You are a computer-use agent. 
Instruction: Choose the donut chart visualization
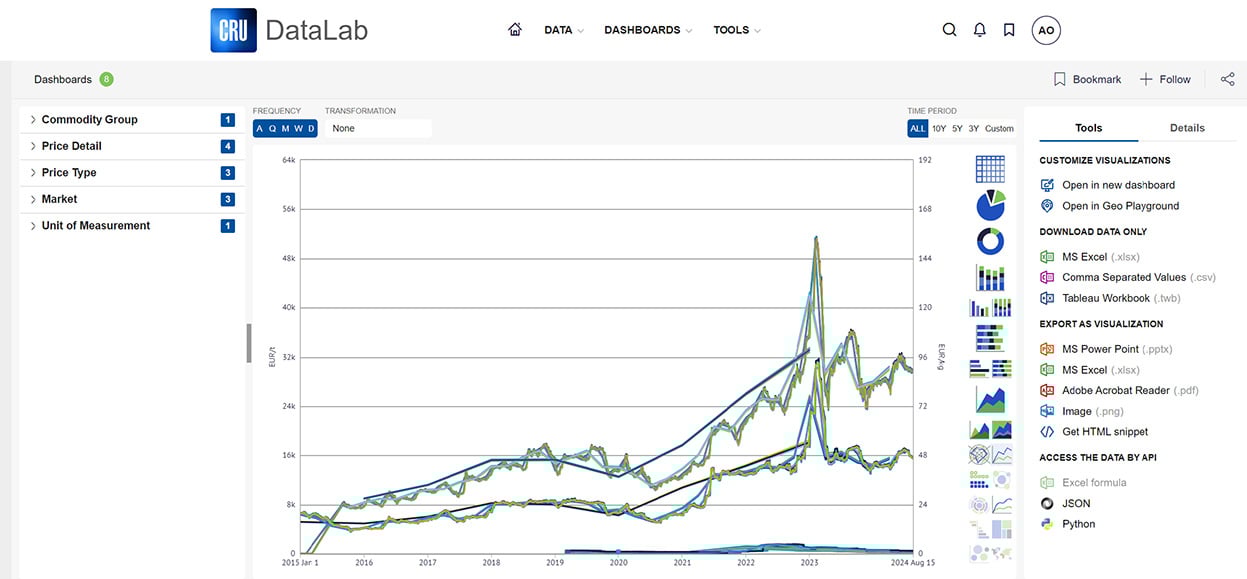(990, 241)
